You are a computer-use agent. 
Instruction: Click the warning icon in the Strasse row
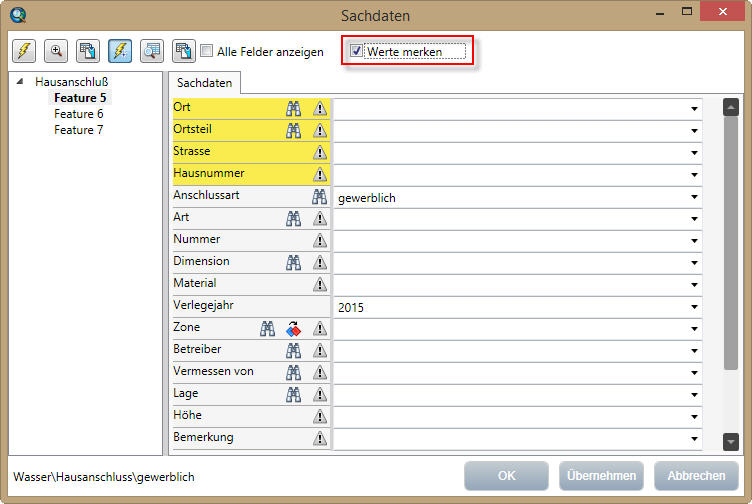point(320,152)
